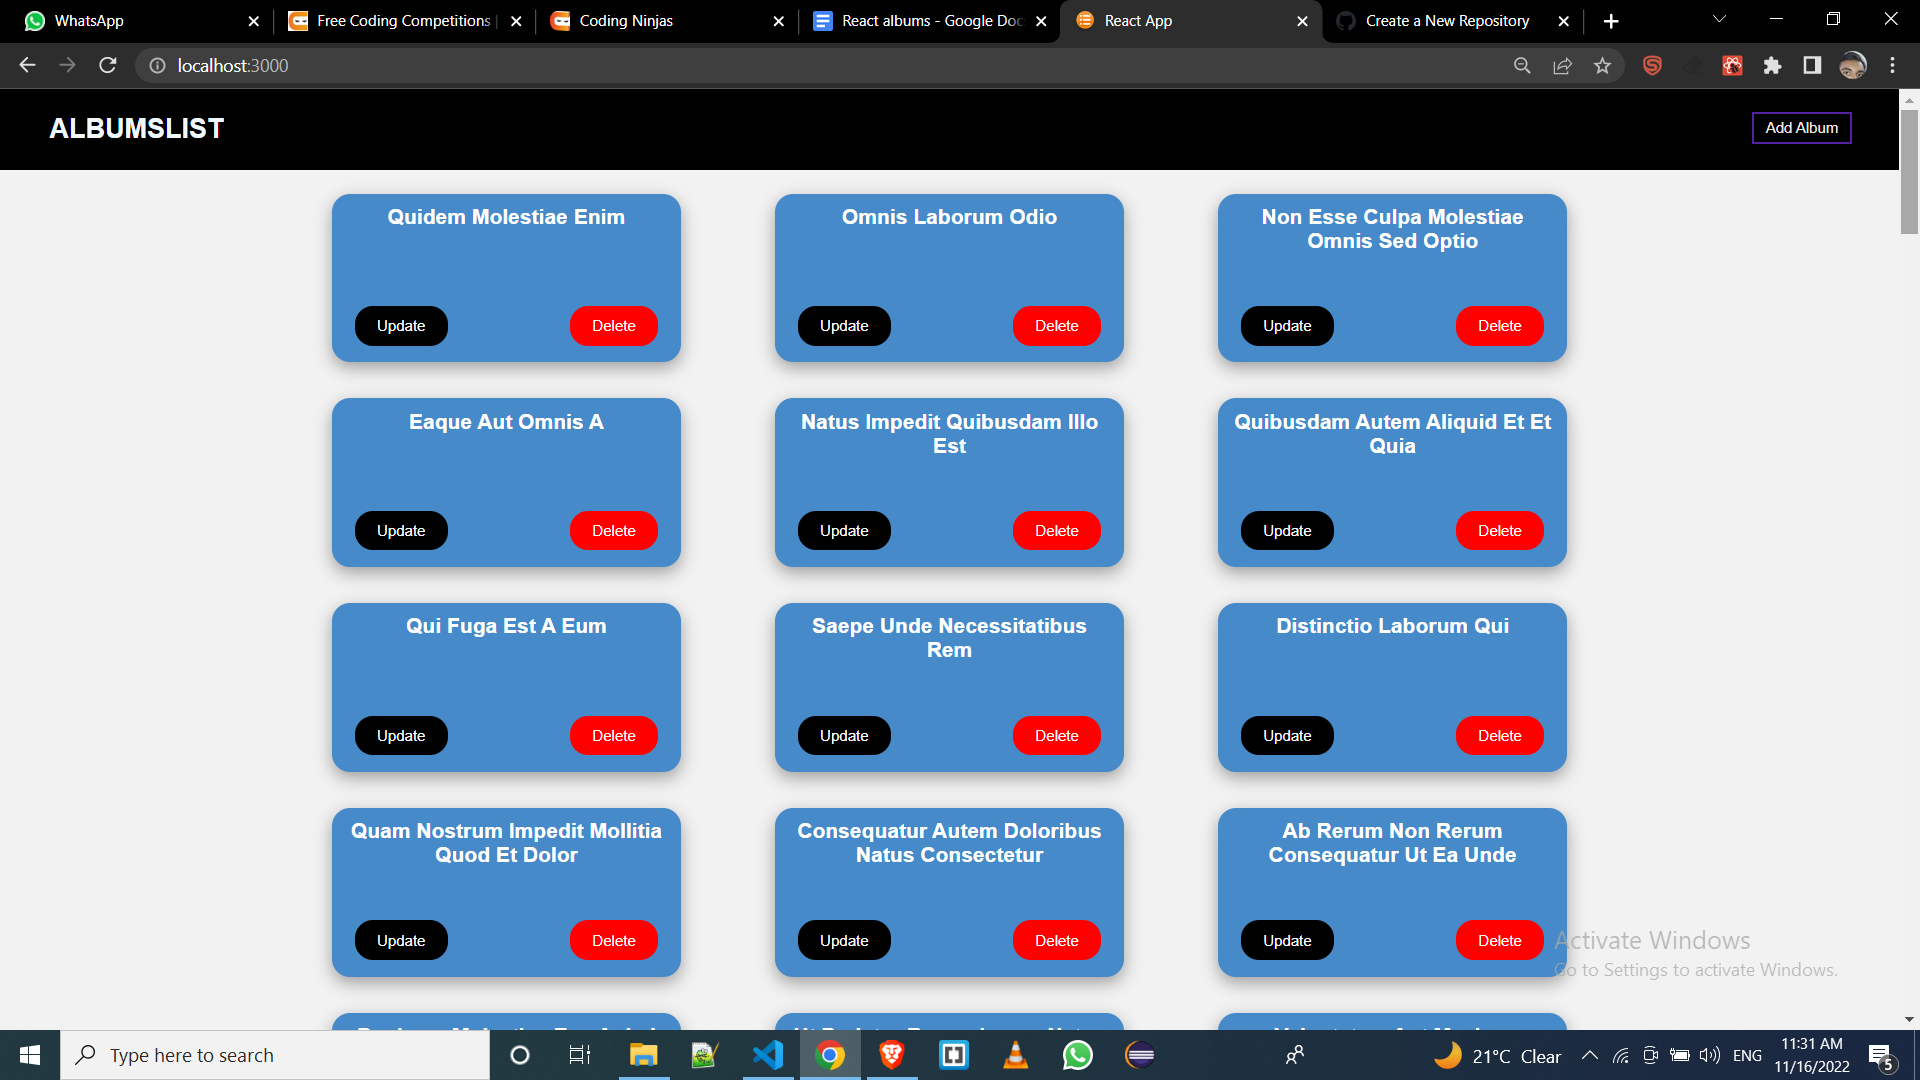Open a new browser tab

point(1611,21)
